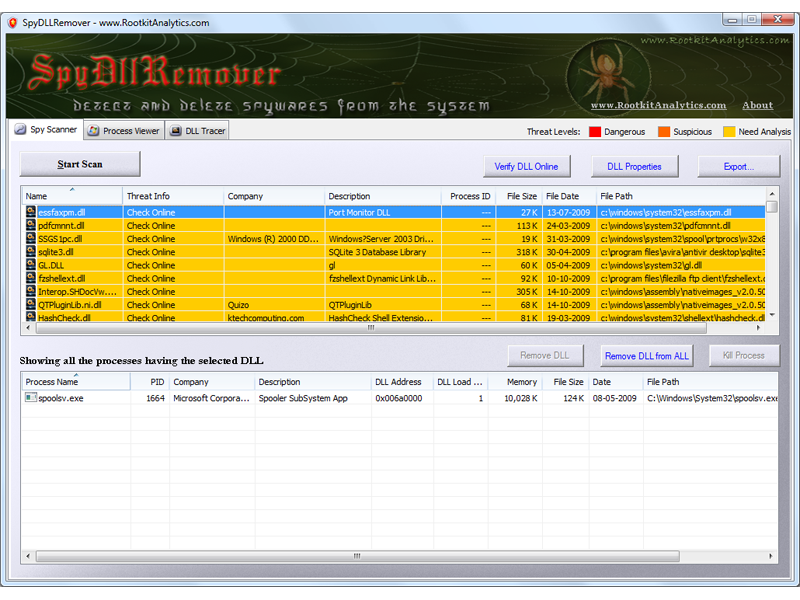Viewport: 800px width, 600px height.
Task: Sort process list by Process Name column
Action: [76, 382]
